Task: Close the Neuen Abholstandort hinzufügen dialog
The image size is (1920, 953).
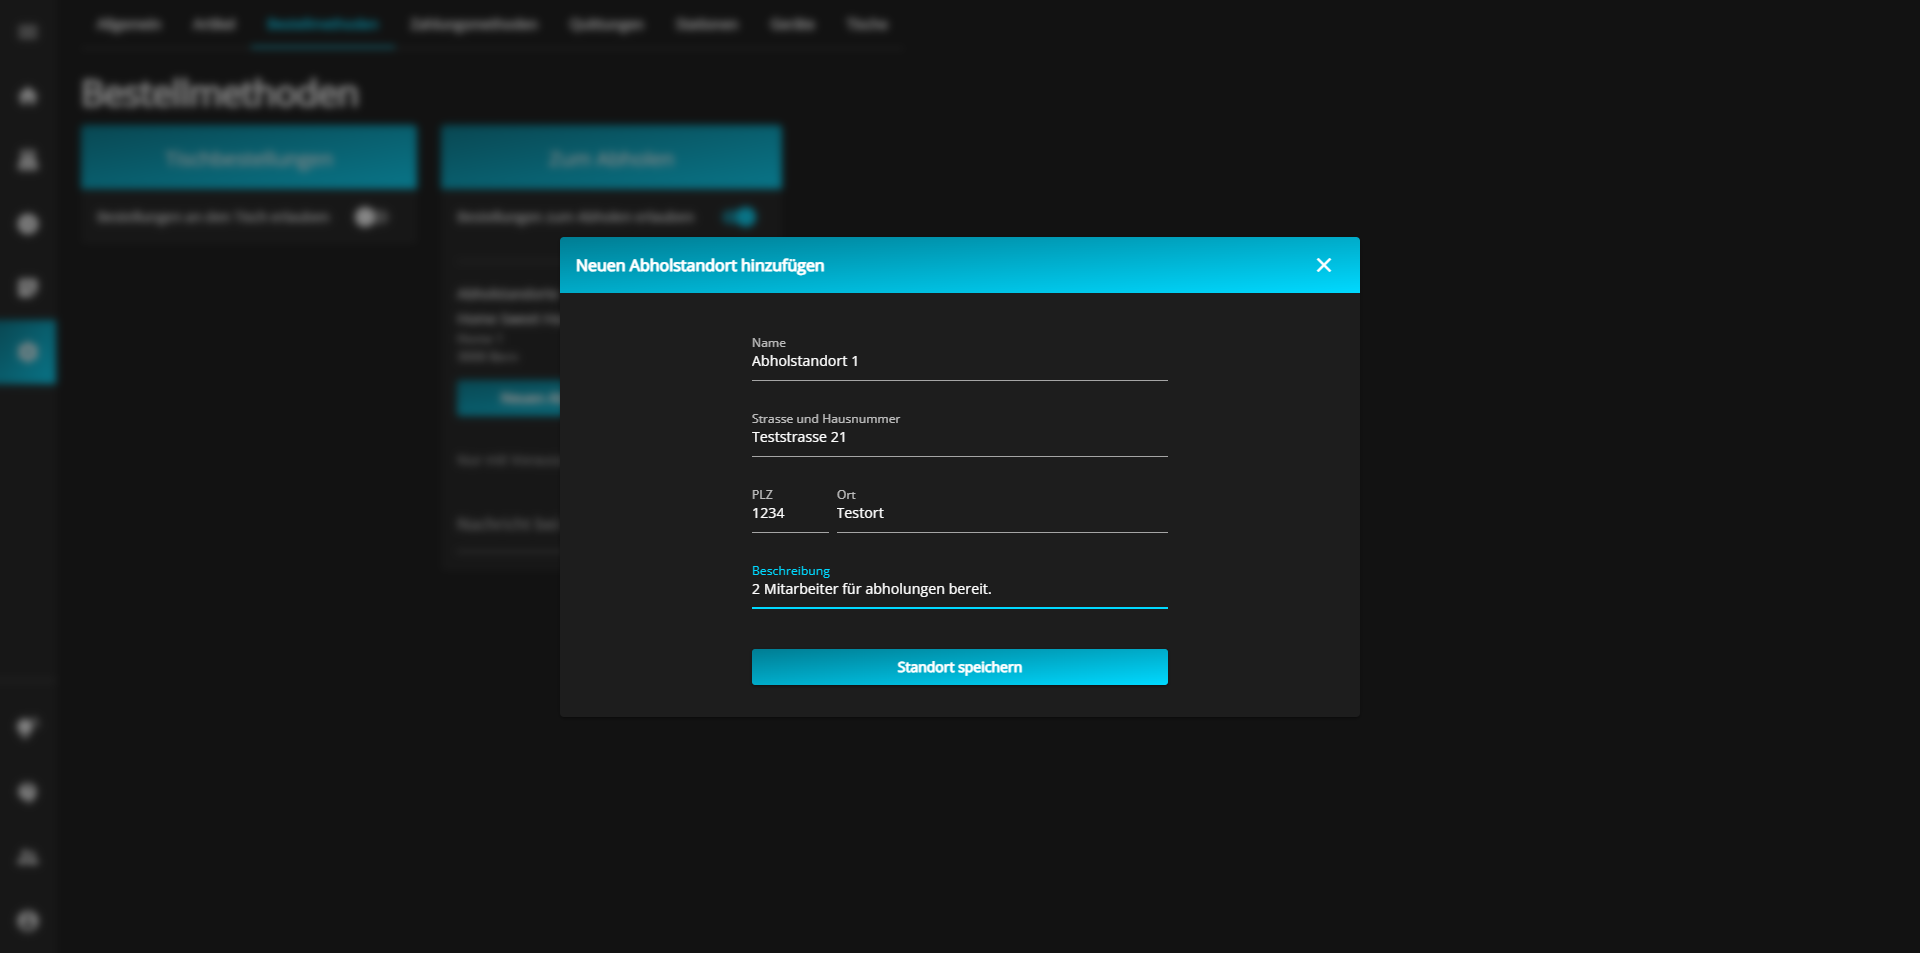Action: (x=1323, y=265)
